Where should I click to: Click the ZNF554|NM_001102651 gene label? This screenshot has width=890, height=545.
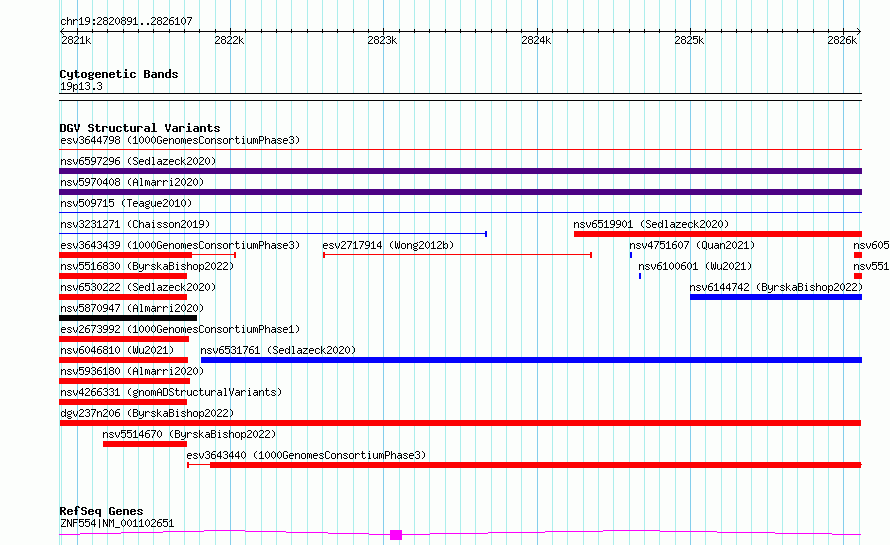tap(117, 523)
